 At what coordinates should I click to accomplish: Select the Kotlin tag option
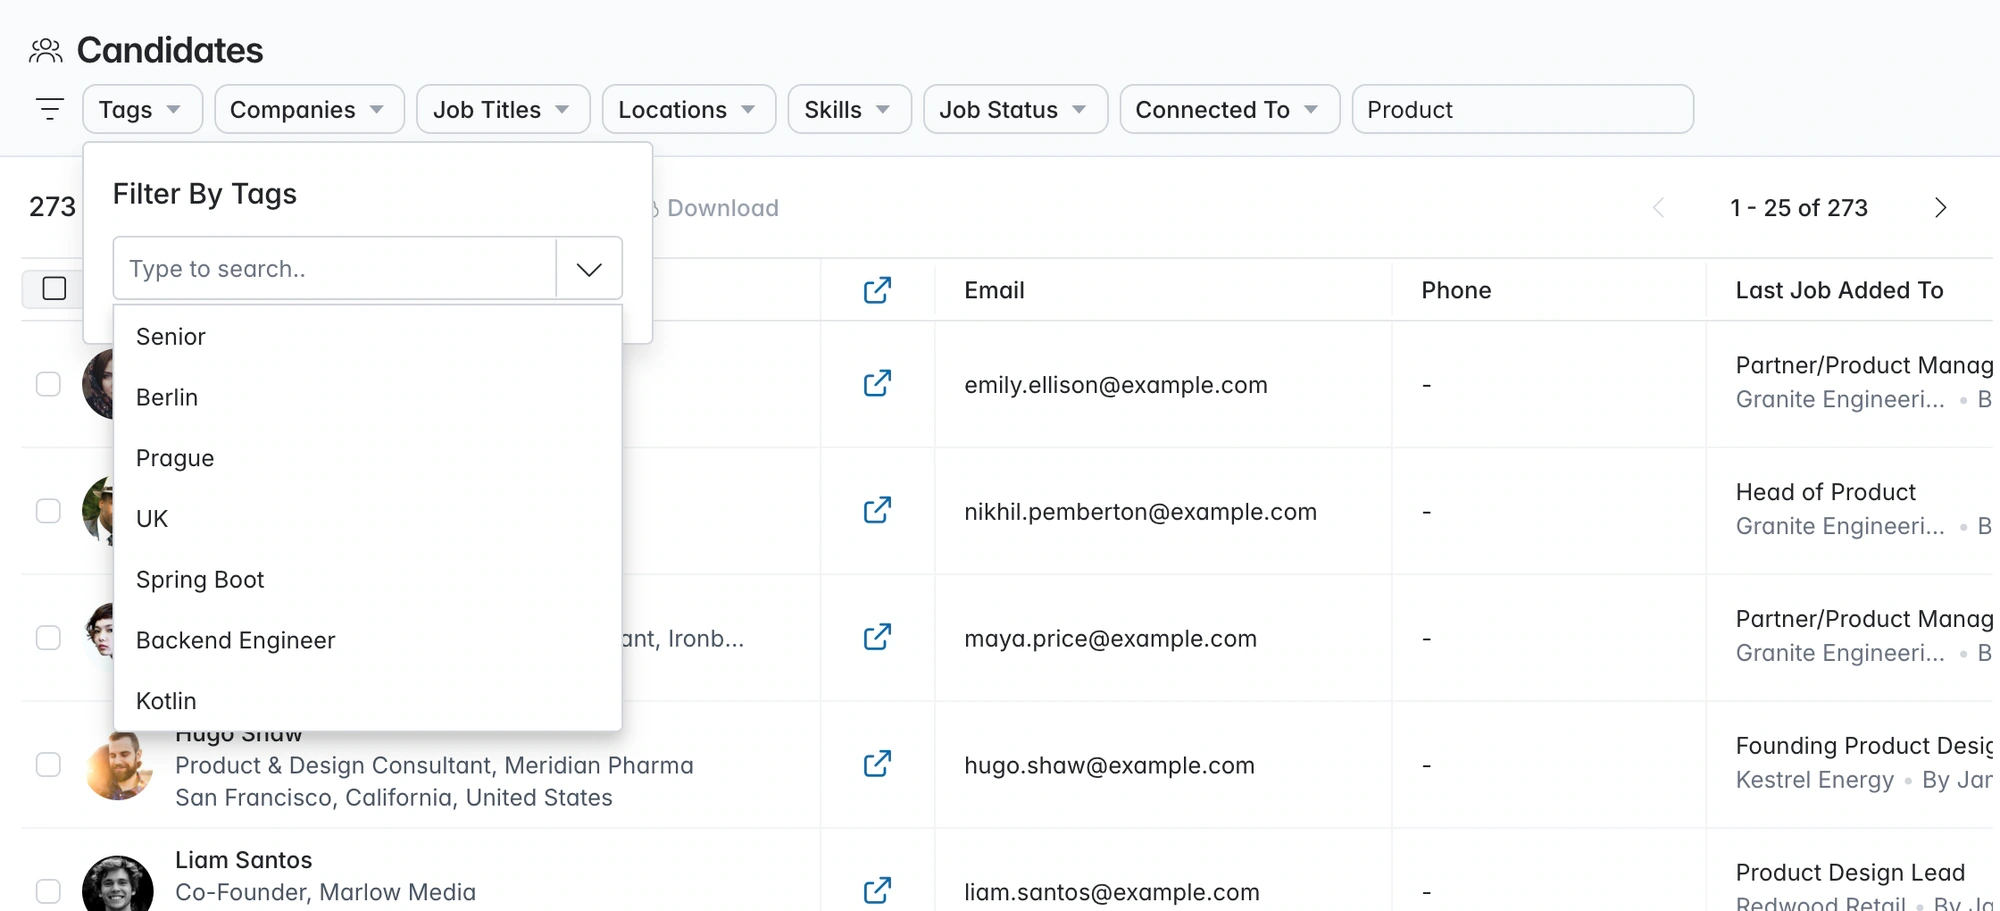(x=368, y=701)
